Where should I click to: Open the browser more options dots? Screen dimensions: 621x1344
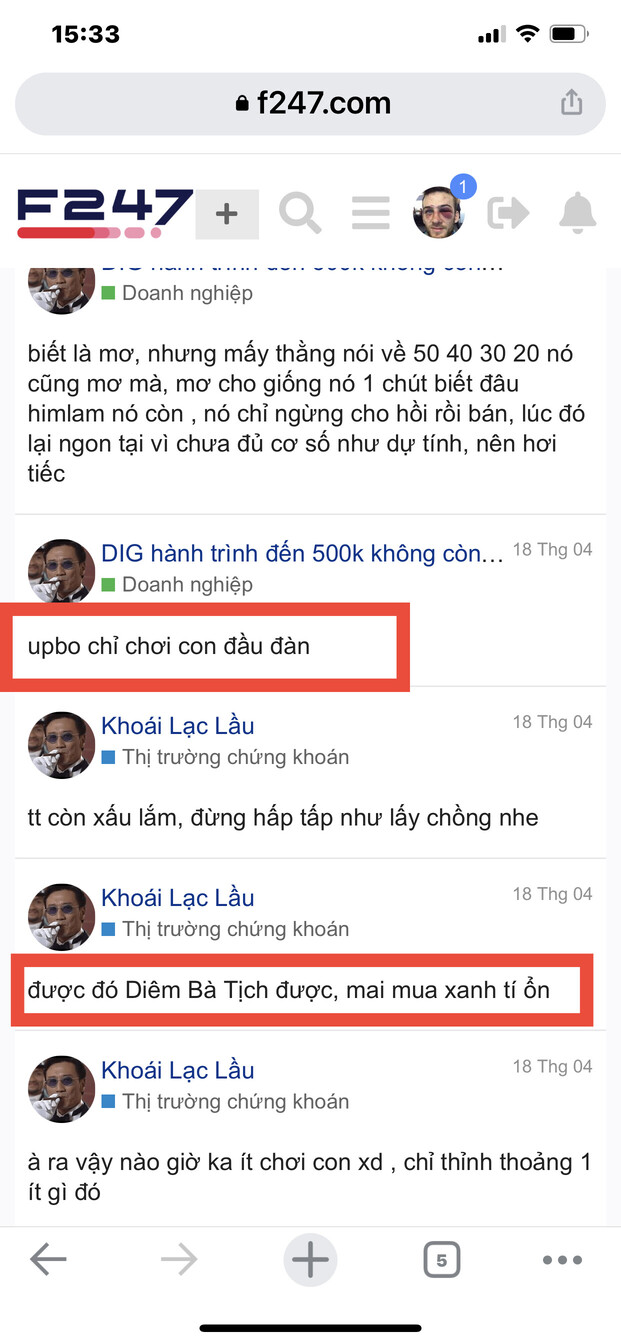(562, 1260)
